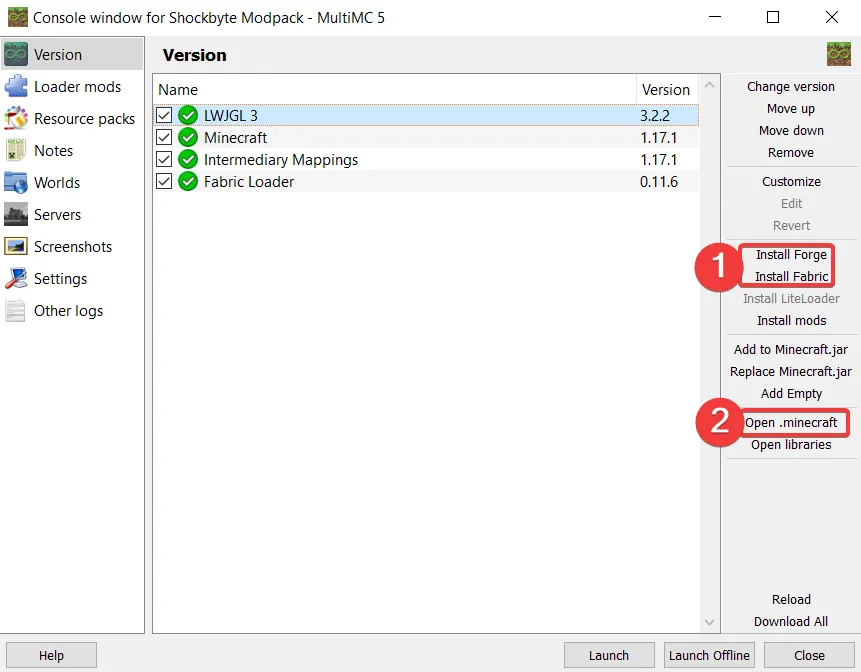Viewport: 861px width, 672px height.
Task: Sort list by Version column header
Action: (667, 89)
